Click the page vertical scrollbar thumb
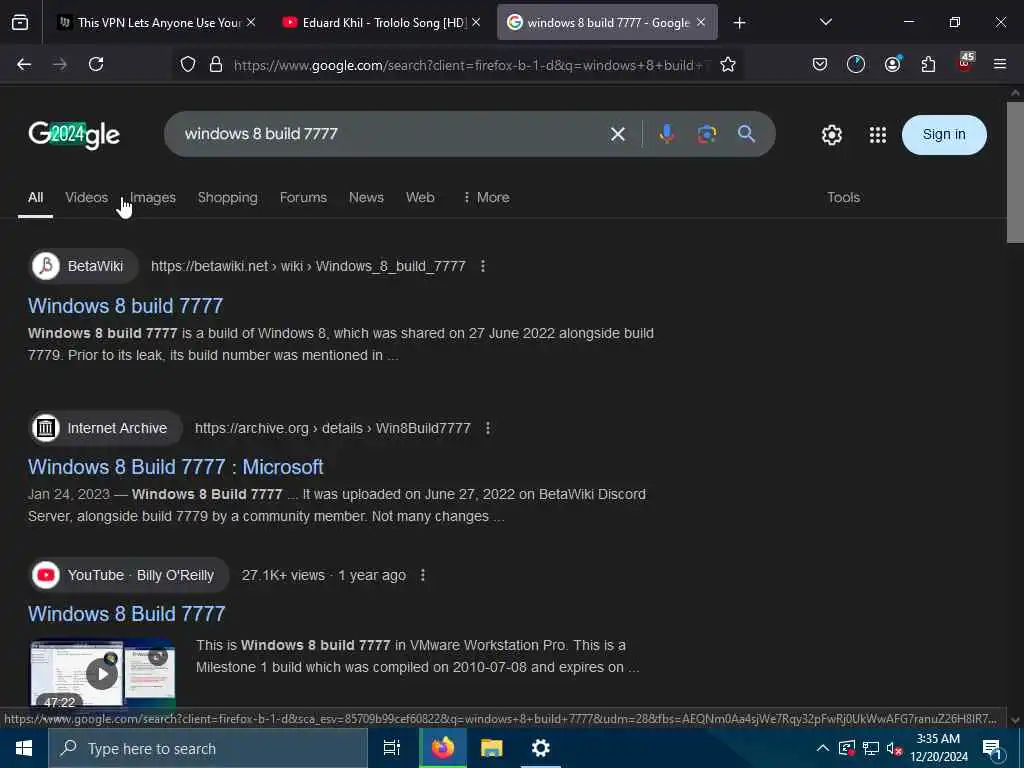This screenshot has height=768, width=1024. 1014,172
